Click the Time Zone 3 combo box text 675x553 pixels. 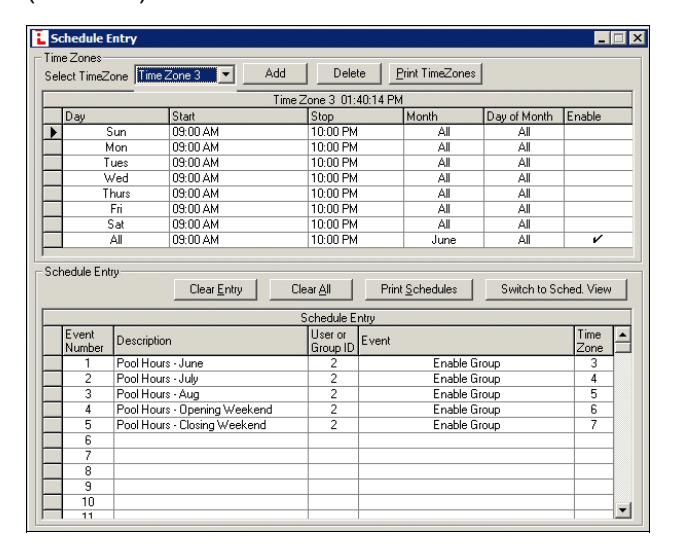pos(176,75)
